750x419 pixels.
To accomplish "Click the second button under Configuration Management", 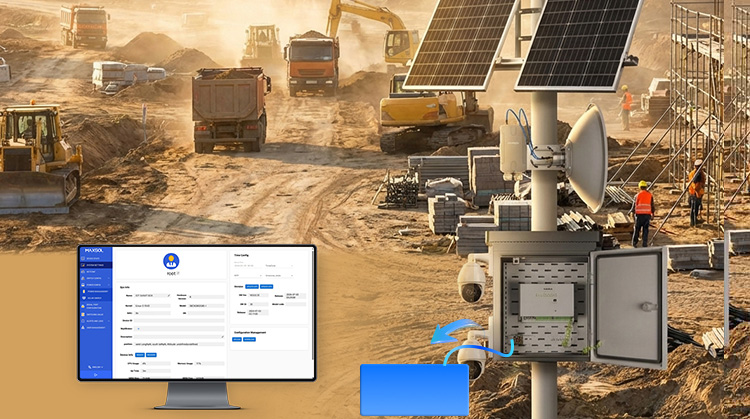I will coord(249,339).
